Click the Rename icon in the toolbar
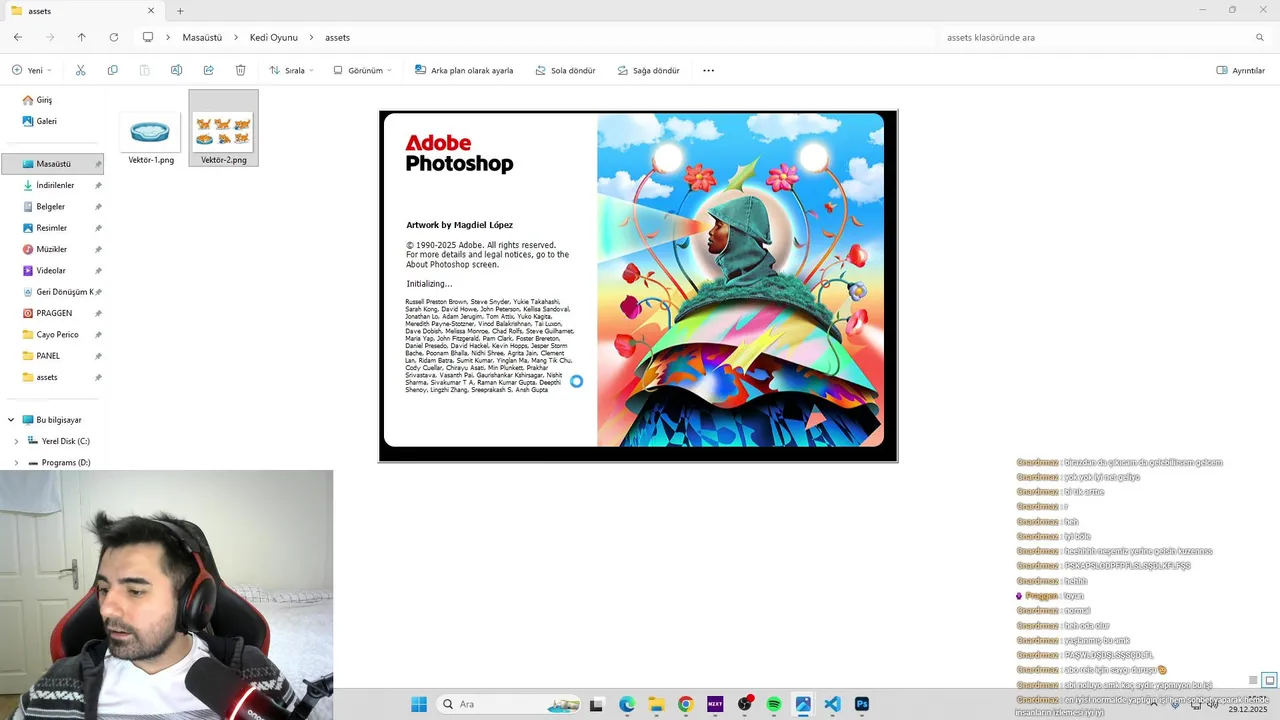This screenshot has width=1280, height=720. (x=176, y=71)
